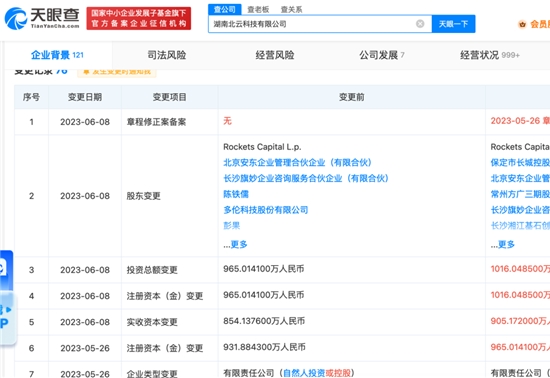Viewport: 550px width, 378px height.
Task: Open the 陈铁儒 shareholder link
Action: [236, 194]
